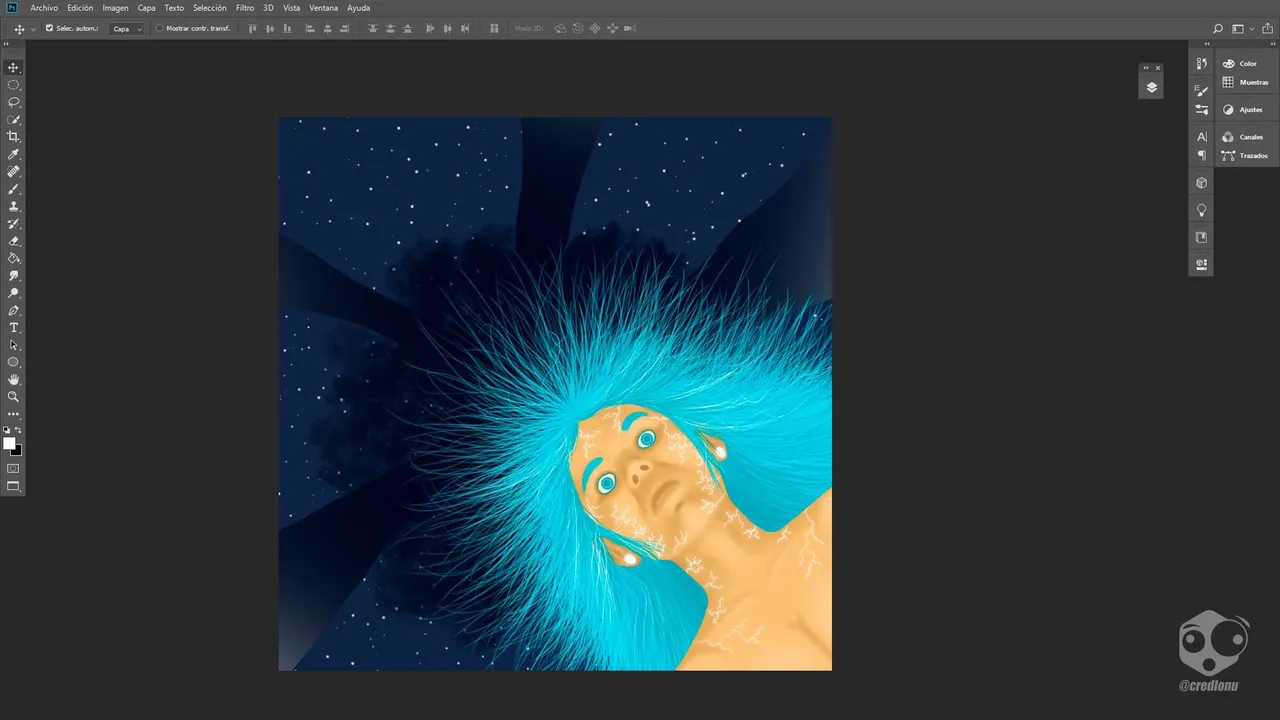1280x720 pixels.
Task: Toggle Quick Mask mode
Action: tap(14, 468)
